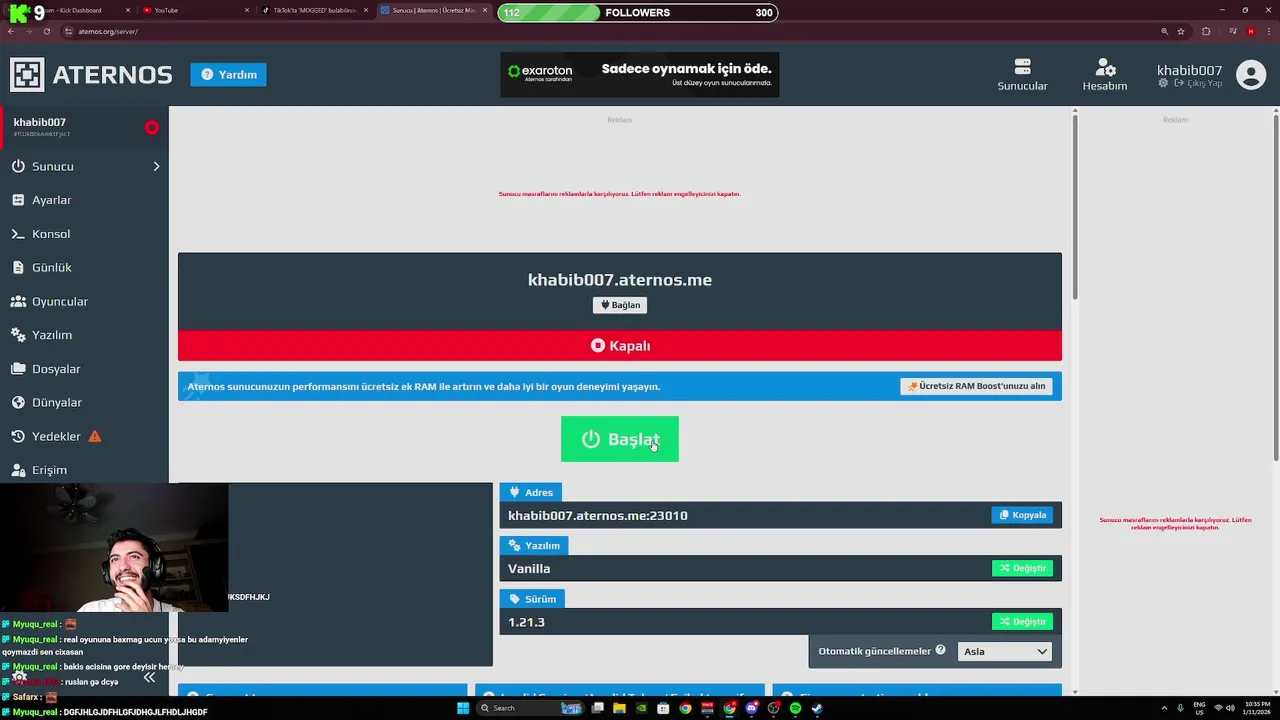
Task: Change version with Sürüm Değiştir button
Action: click(x=1022, y=622)
